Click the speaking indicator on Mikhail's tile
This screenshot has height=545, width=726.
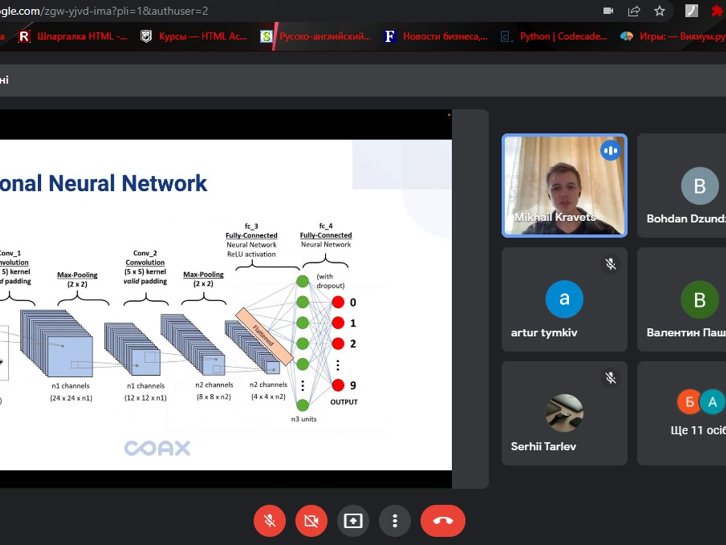pos(610,151)
